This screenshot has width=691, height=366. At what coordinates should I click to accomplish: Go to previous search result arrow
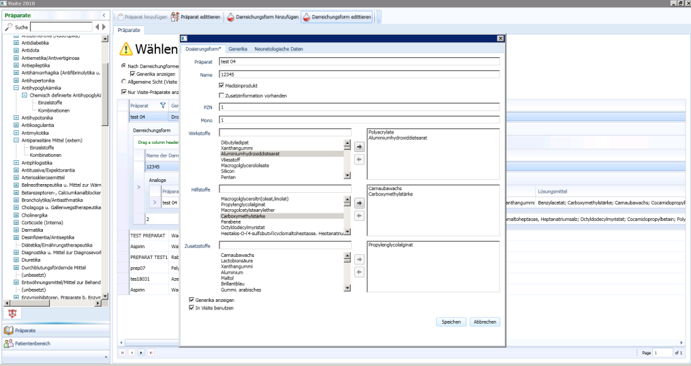(97, 27)
